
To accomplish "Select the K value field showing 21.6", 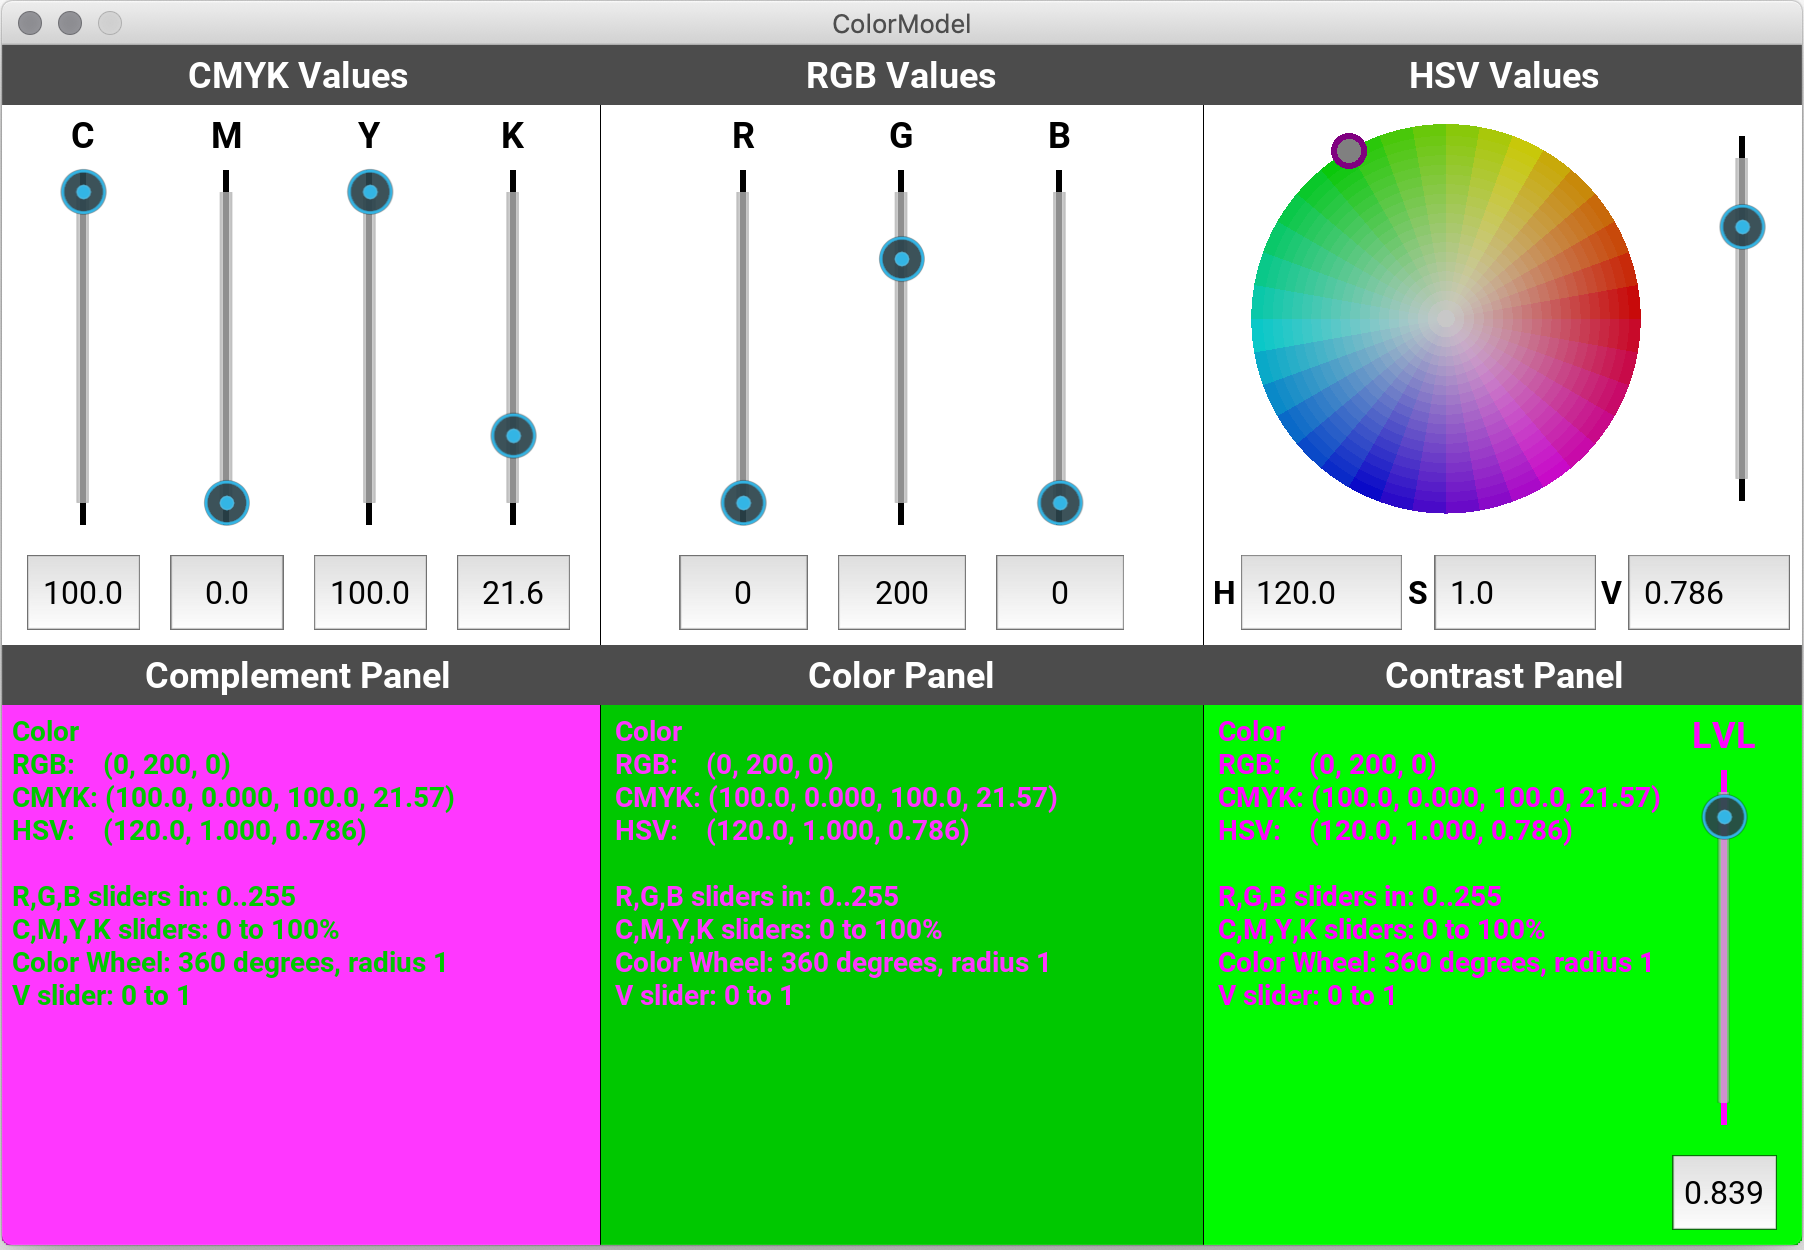I will point(513,592).
